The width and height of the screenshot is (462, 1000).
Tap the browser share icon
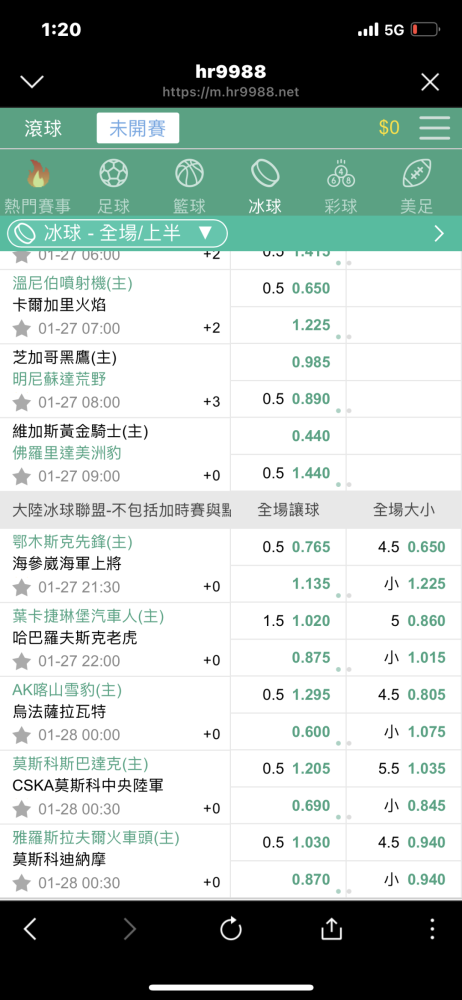(331, 929)
